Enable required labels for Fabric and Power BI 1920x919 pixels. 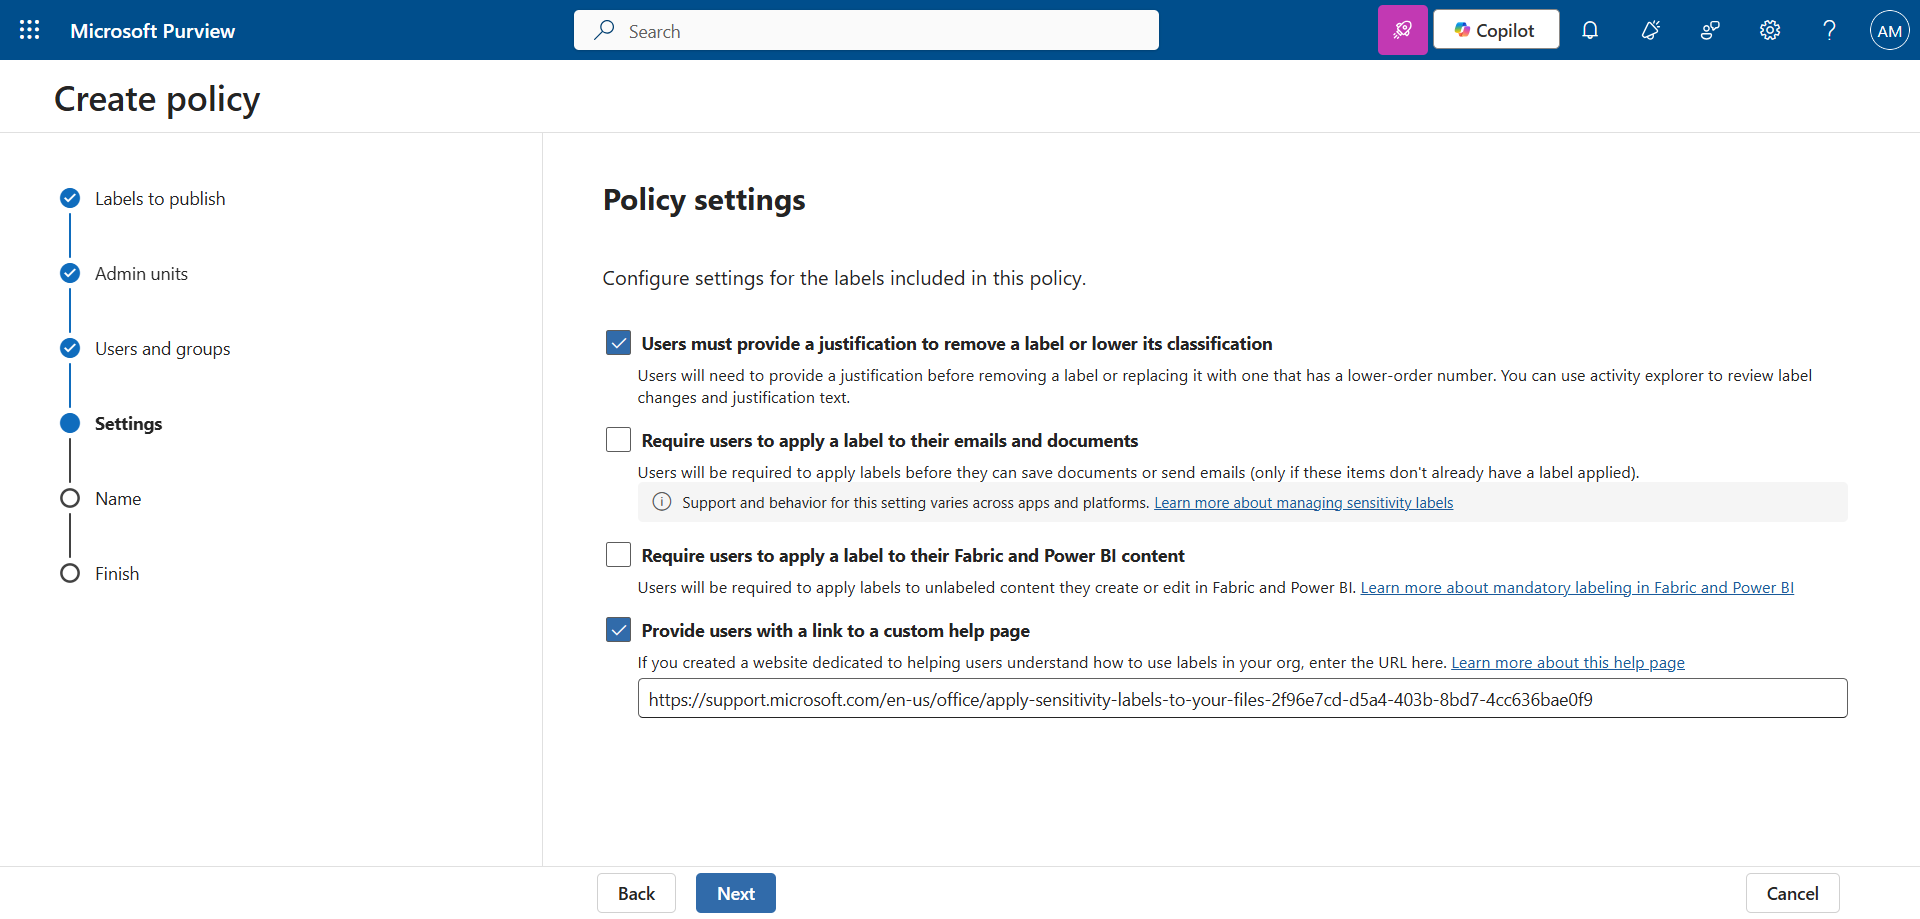(618, 555)
